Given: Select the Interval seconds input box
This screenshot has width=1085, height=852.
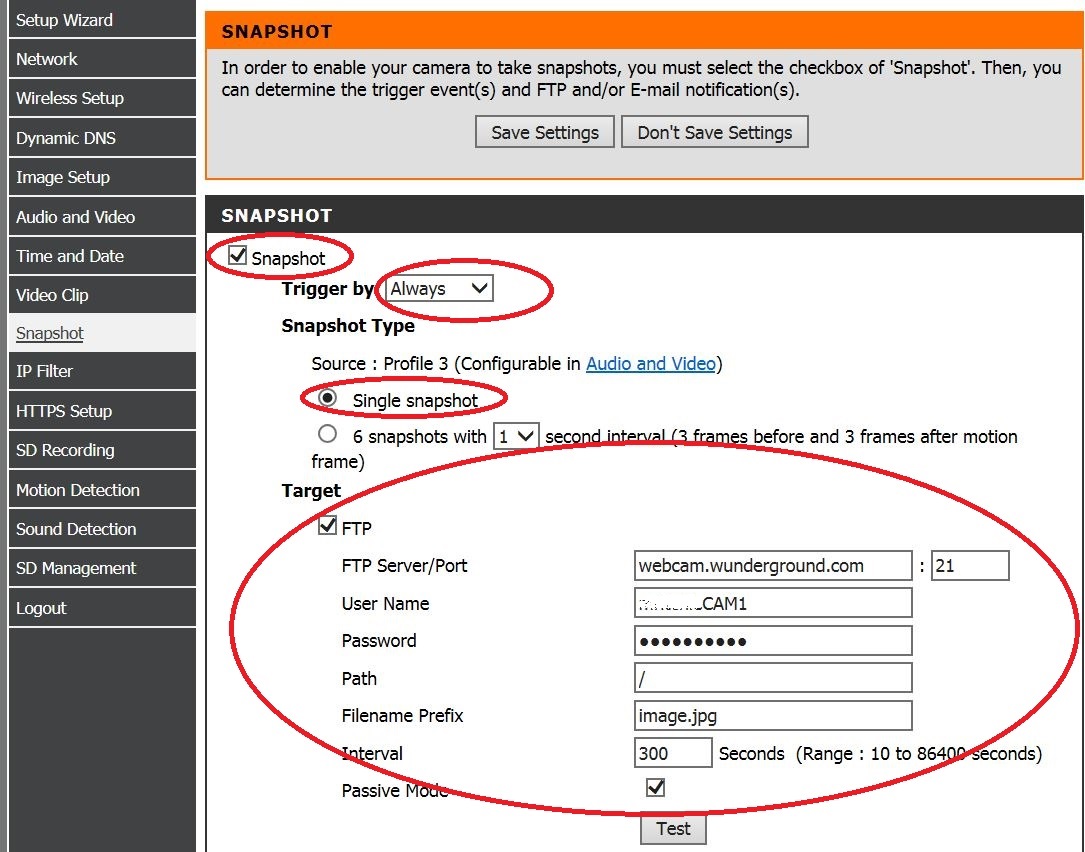Looking at the screenshot, I should click(672, 753).
